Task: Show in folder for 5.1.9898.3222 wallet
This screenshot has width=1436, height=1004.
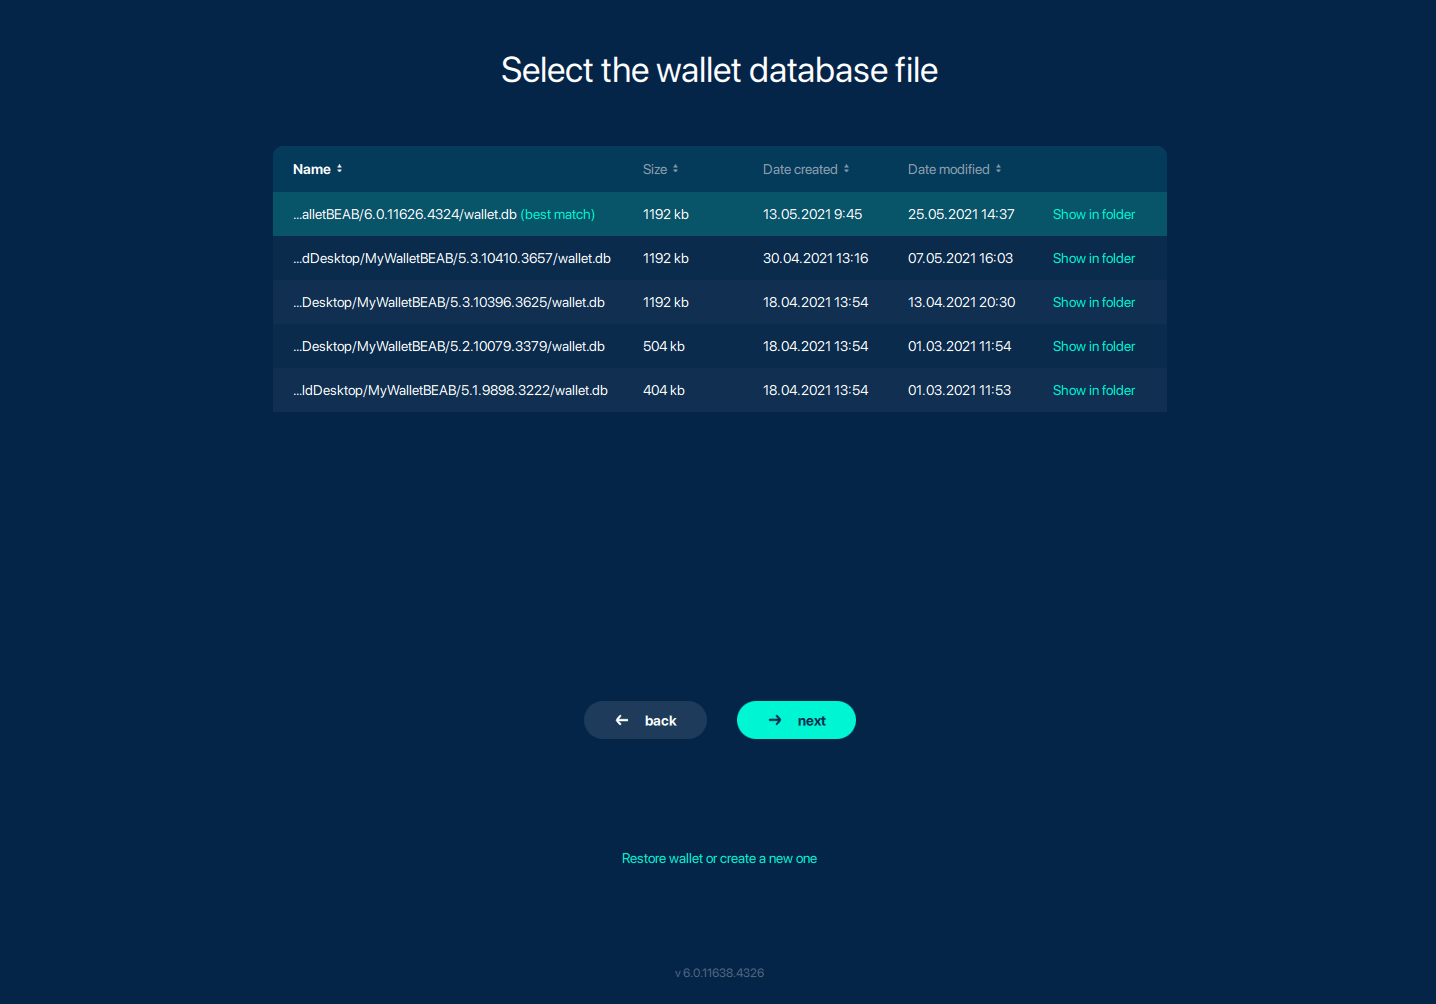Action: point(1093,390)
